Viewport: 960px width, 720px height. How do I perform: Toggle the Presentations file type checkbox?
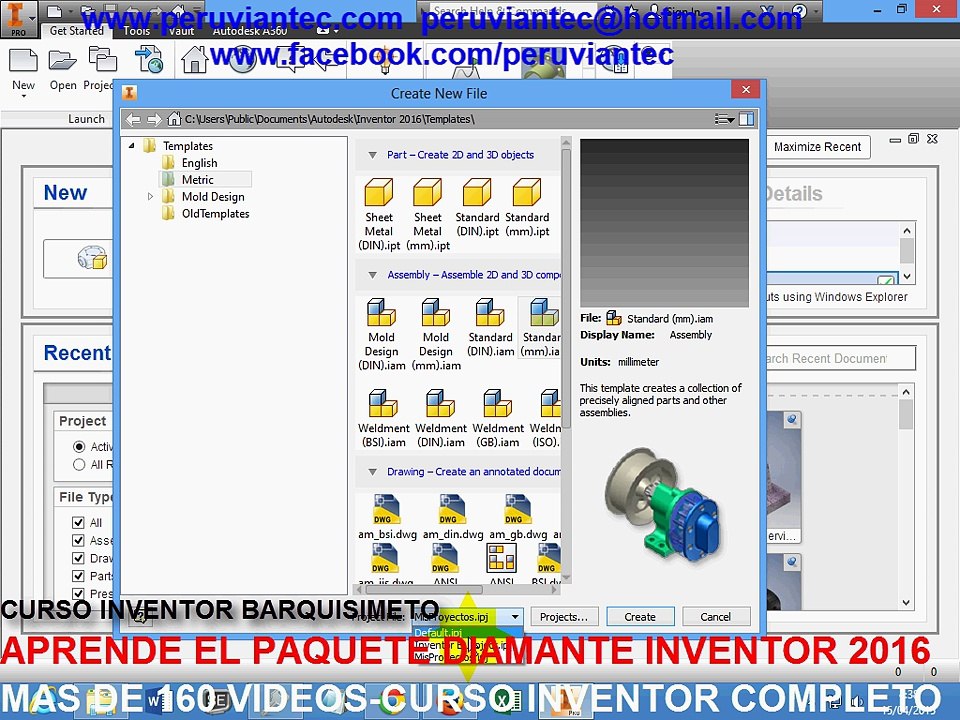click(78, 593)
